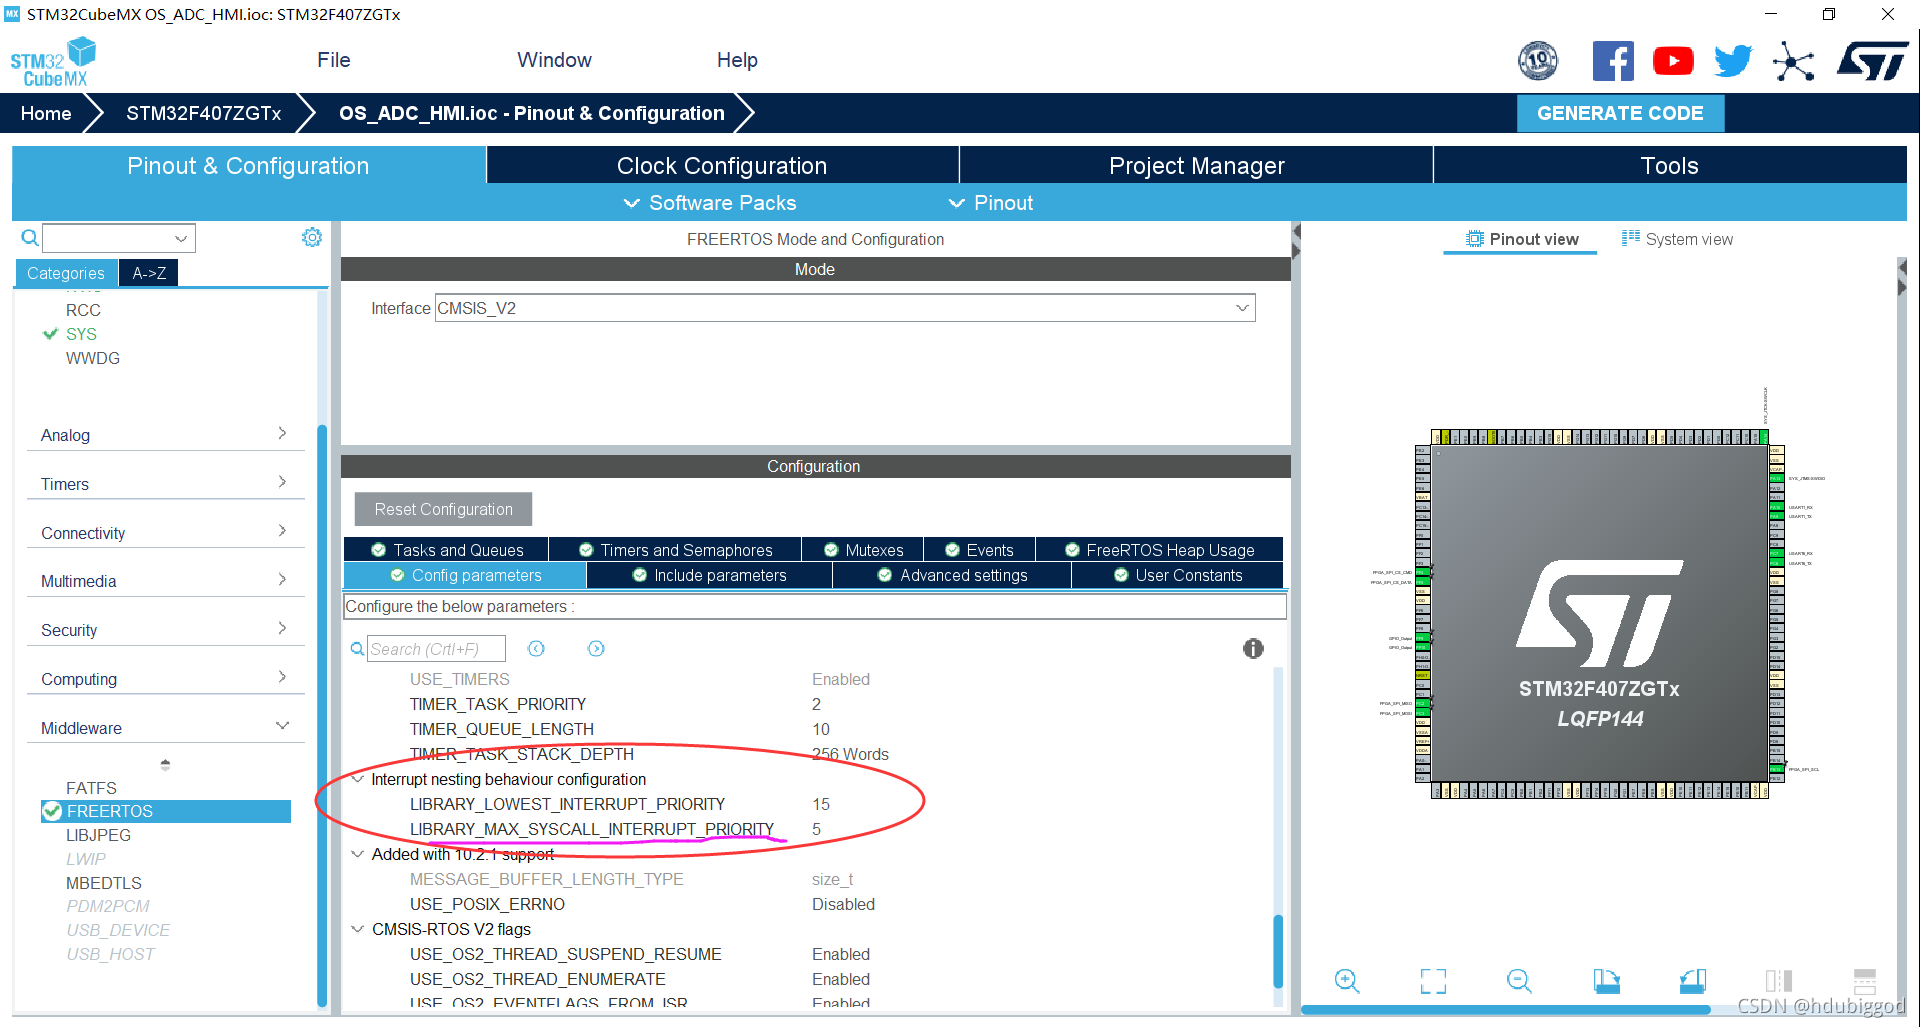Open the User Constants tab
The height and width of the screenshot is (1027, 1920).
click(x=1177, y=575)
